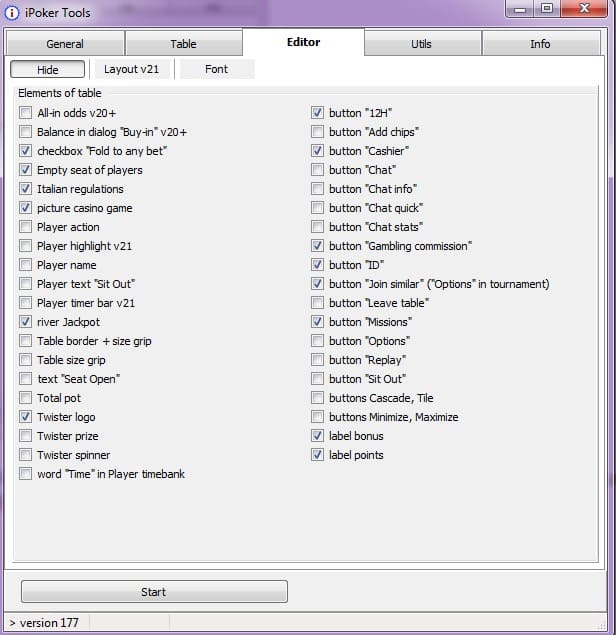The image size is (616, 635).
Task: Click the iPoker Tools info icon in title bar
Action: [x=12, y=13]
